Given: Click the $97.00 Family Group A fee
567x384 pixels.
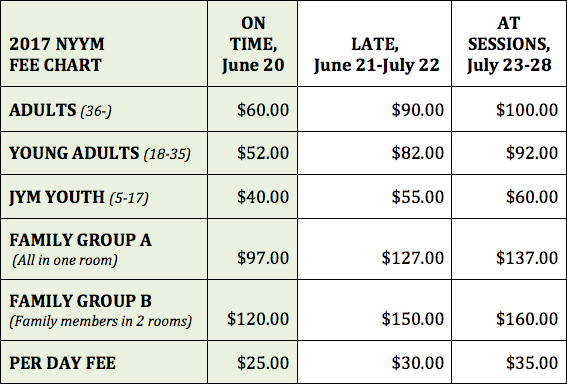Looking at the screenshot, I should pos(263,258).
